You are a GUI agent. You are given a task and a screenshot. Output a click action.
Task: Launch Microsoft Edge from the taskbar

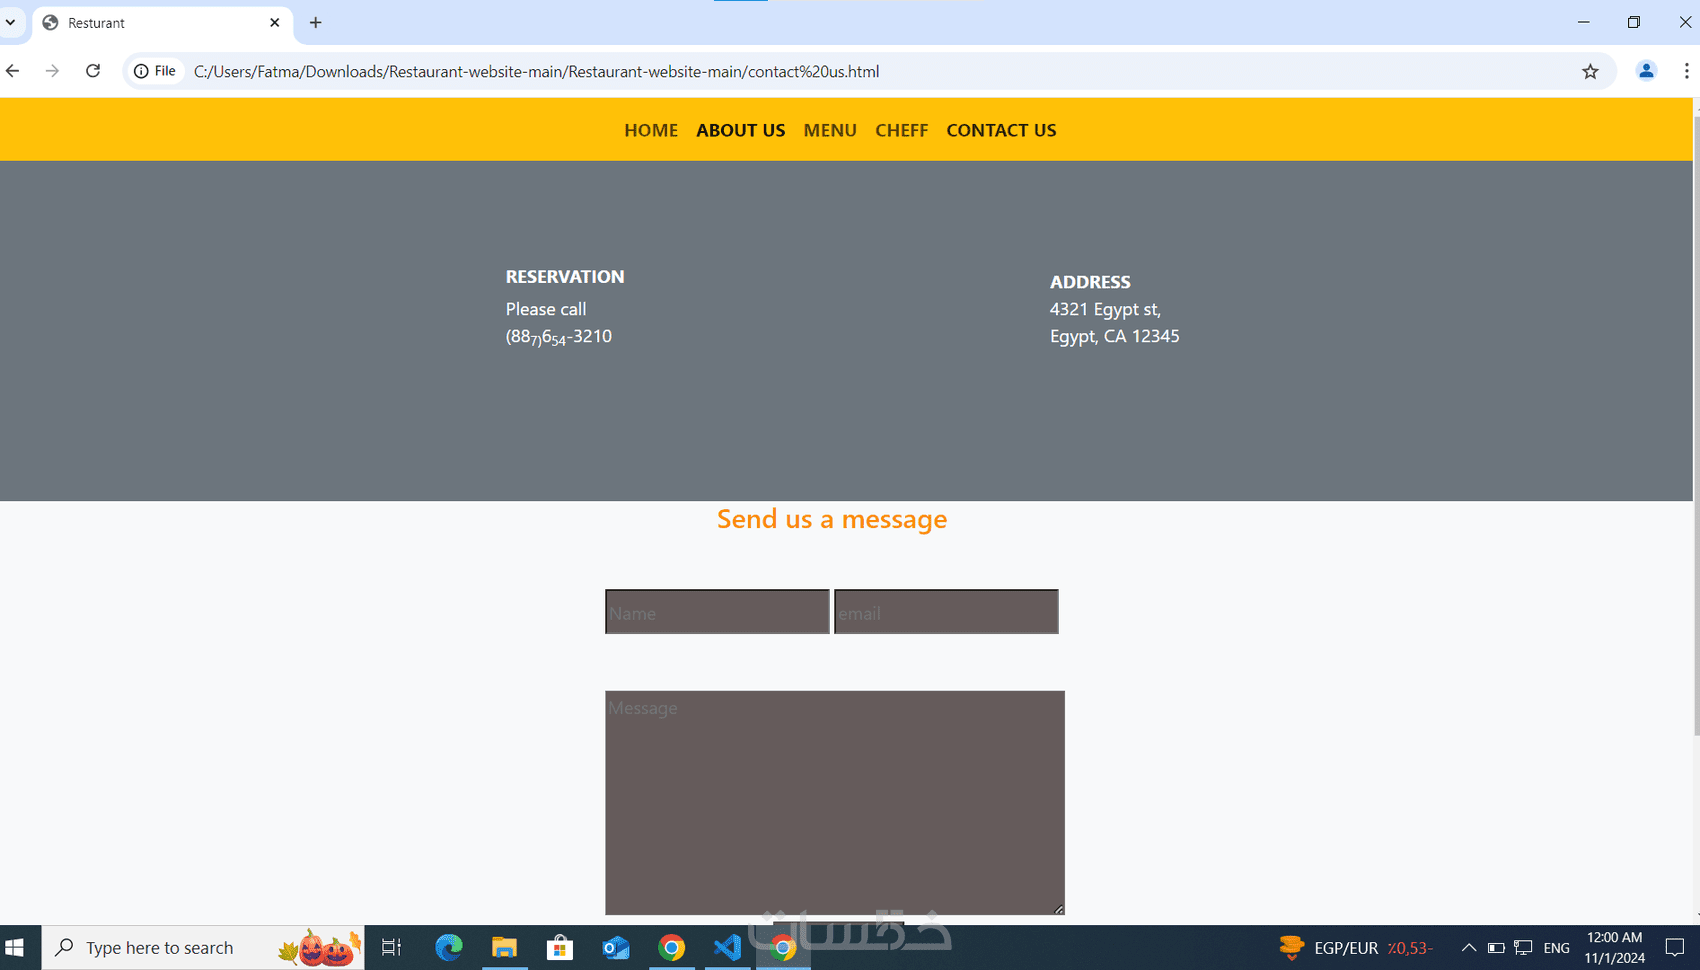[x=449, y=948]
